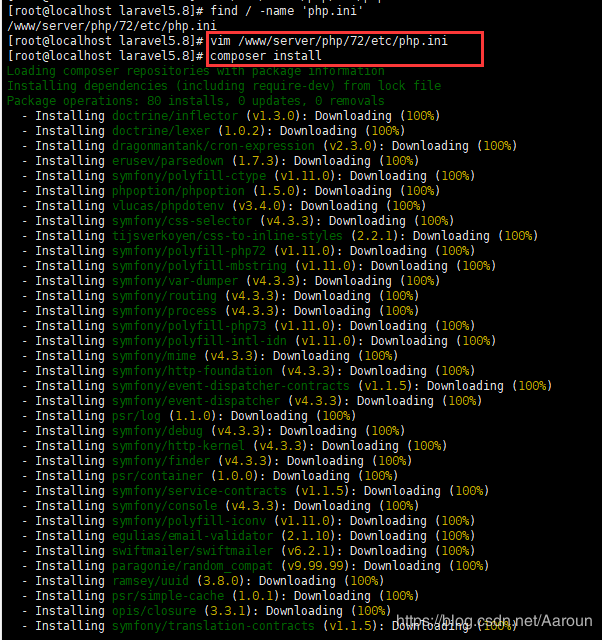Click package name symfony/polyfill-php72
The width and height of the screenshot is (602, 640).
pos(189,251)
